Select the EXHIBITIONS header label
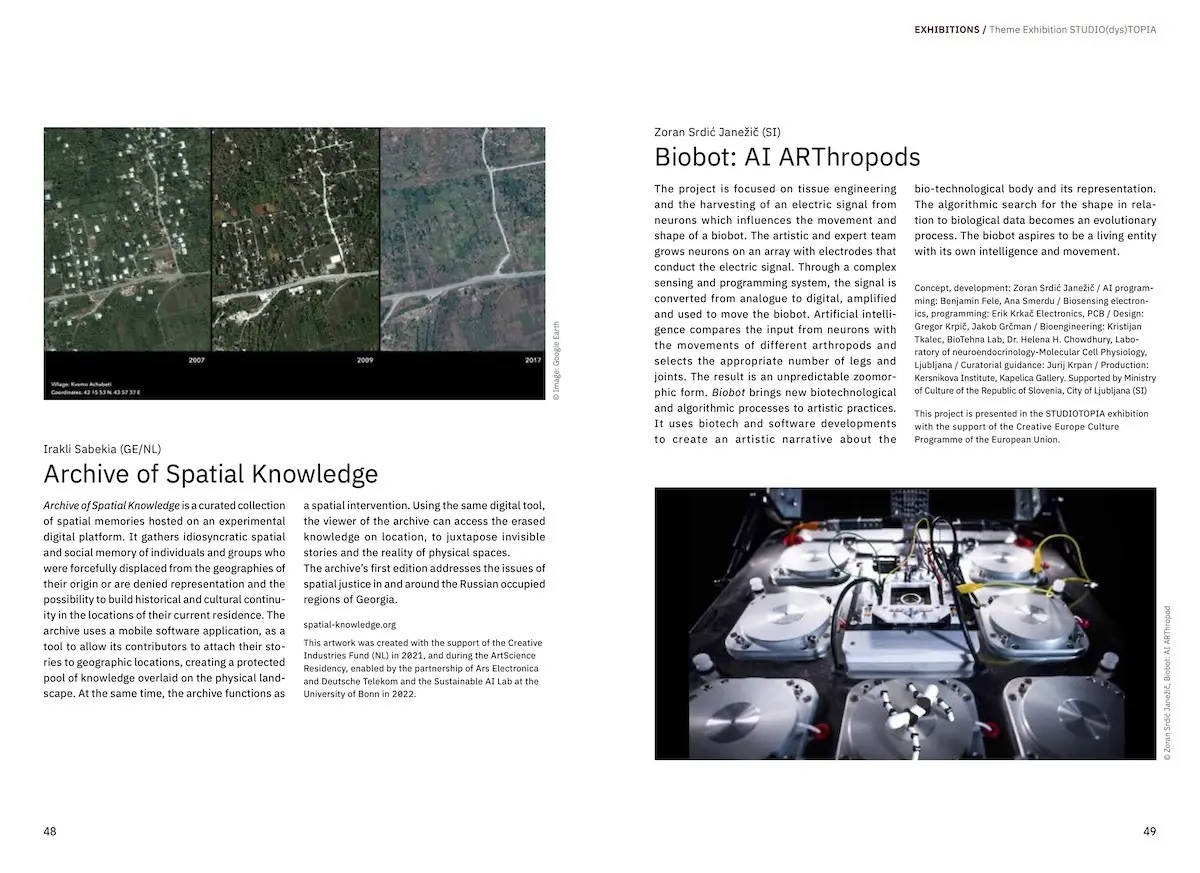 point(947,30)
